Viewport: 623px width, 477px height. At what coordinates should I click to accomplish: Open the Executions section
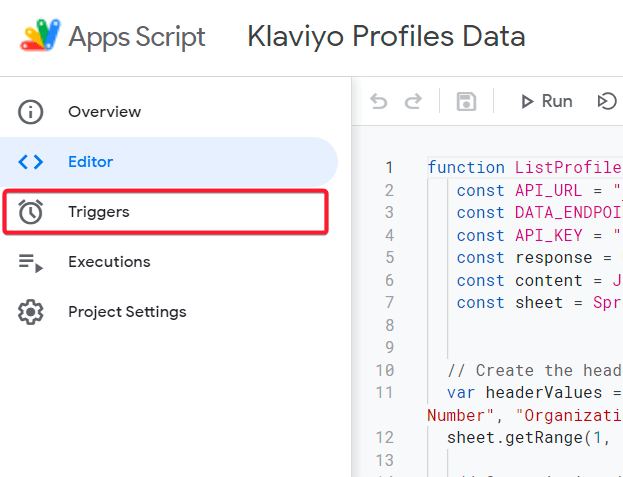(109, 262)
